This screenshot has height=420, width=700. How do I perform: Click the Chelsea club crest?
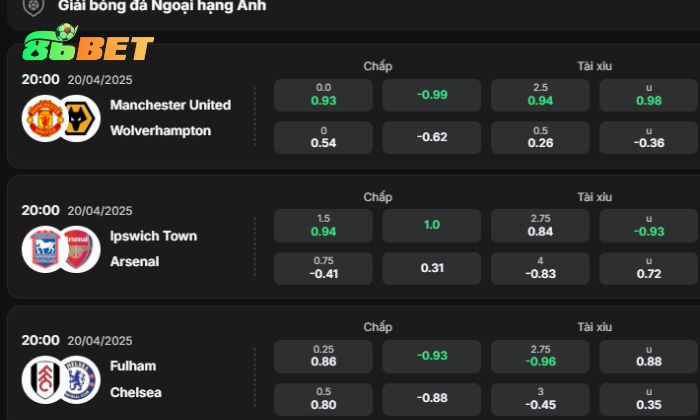coord(77,379)
